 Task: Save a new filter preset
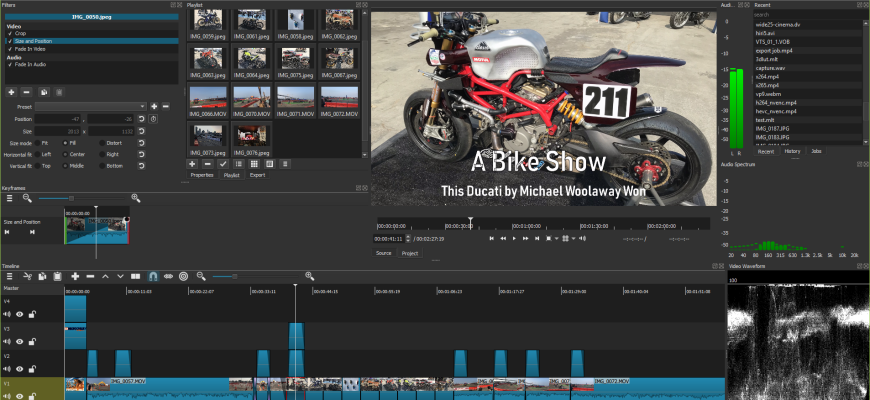point(154,106)
